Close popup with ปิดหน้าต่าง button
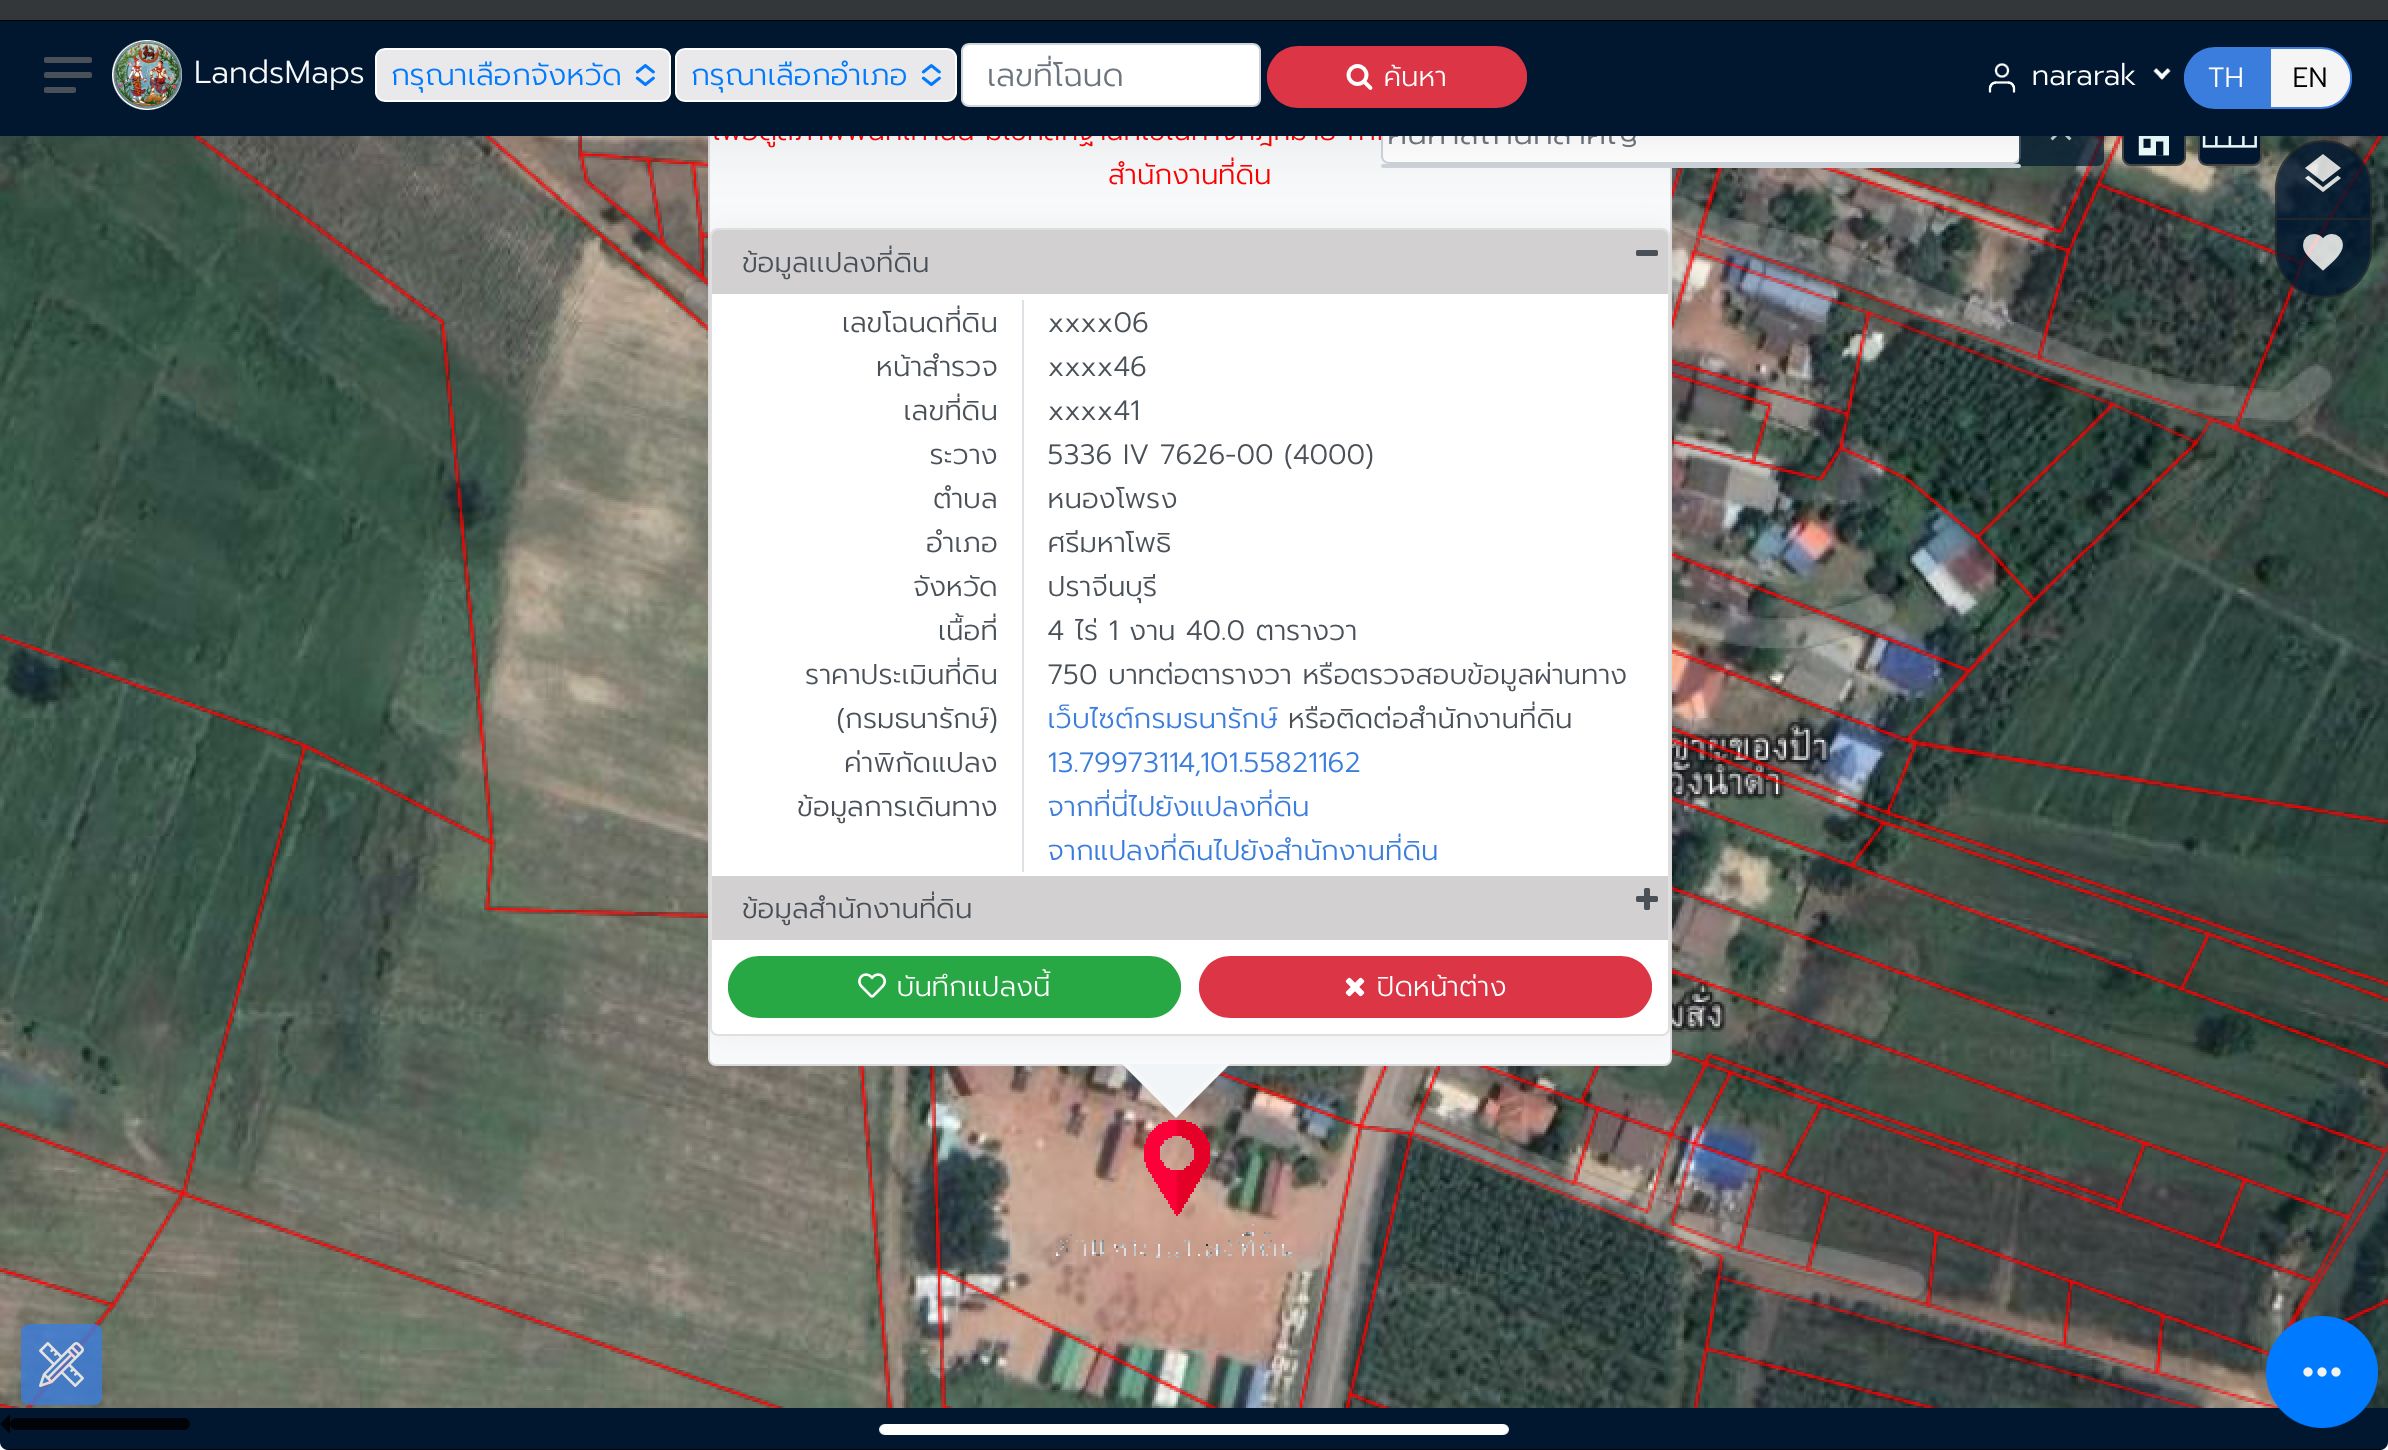This screenshot has width=2388, height=1450. [x=1425, y=986]
